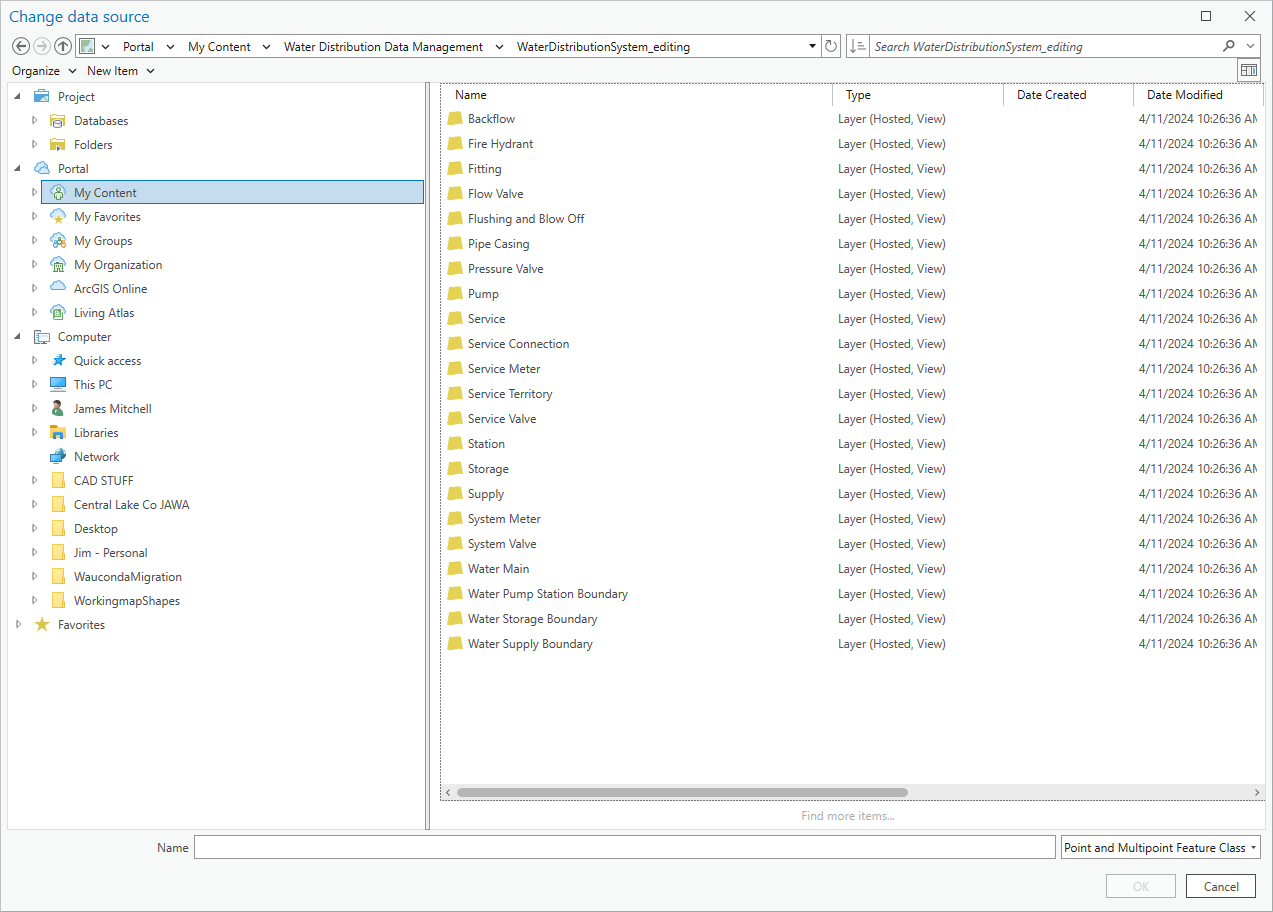
Task: Click the horizontal scrollbar thumb
Action: click(x=682, y=792)
